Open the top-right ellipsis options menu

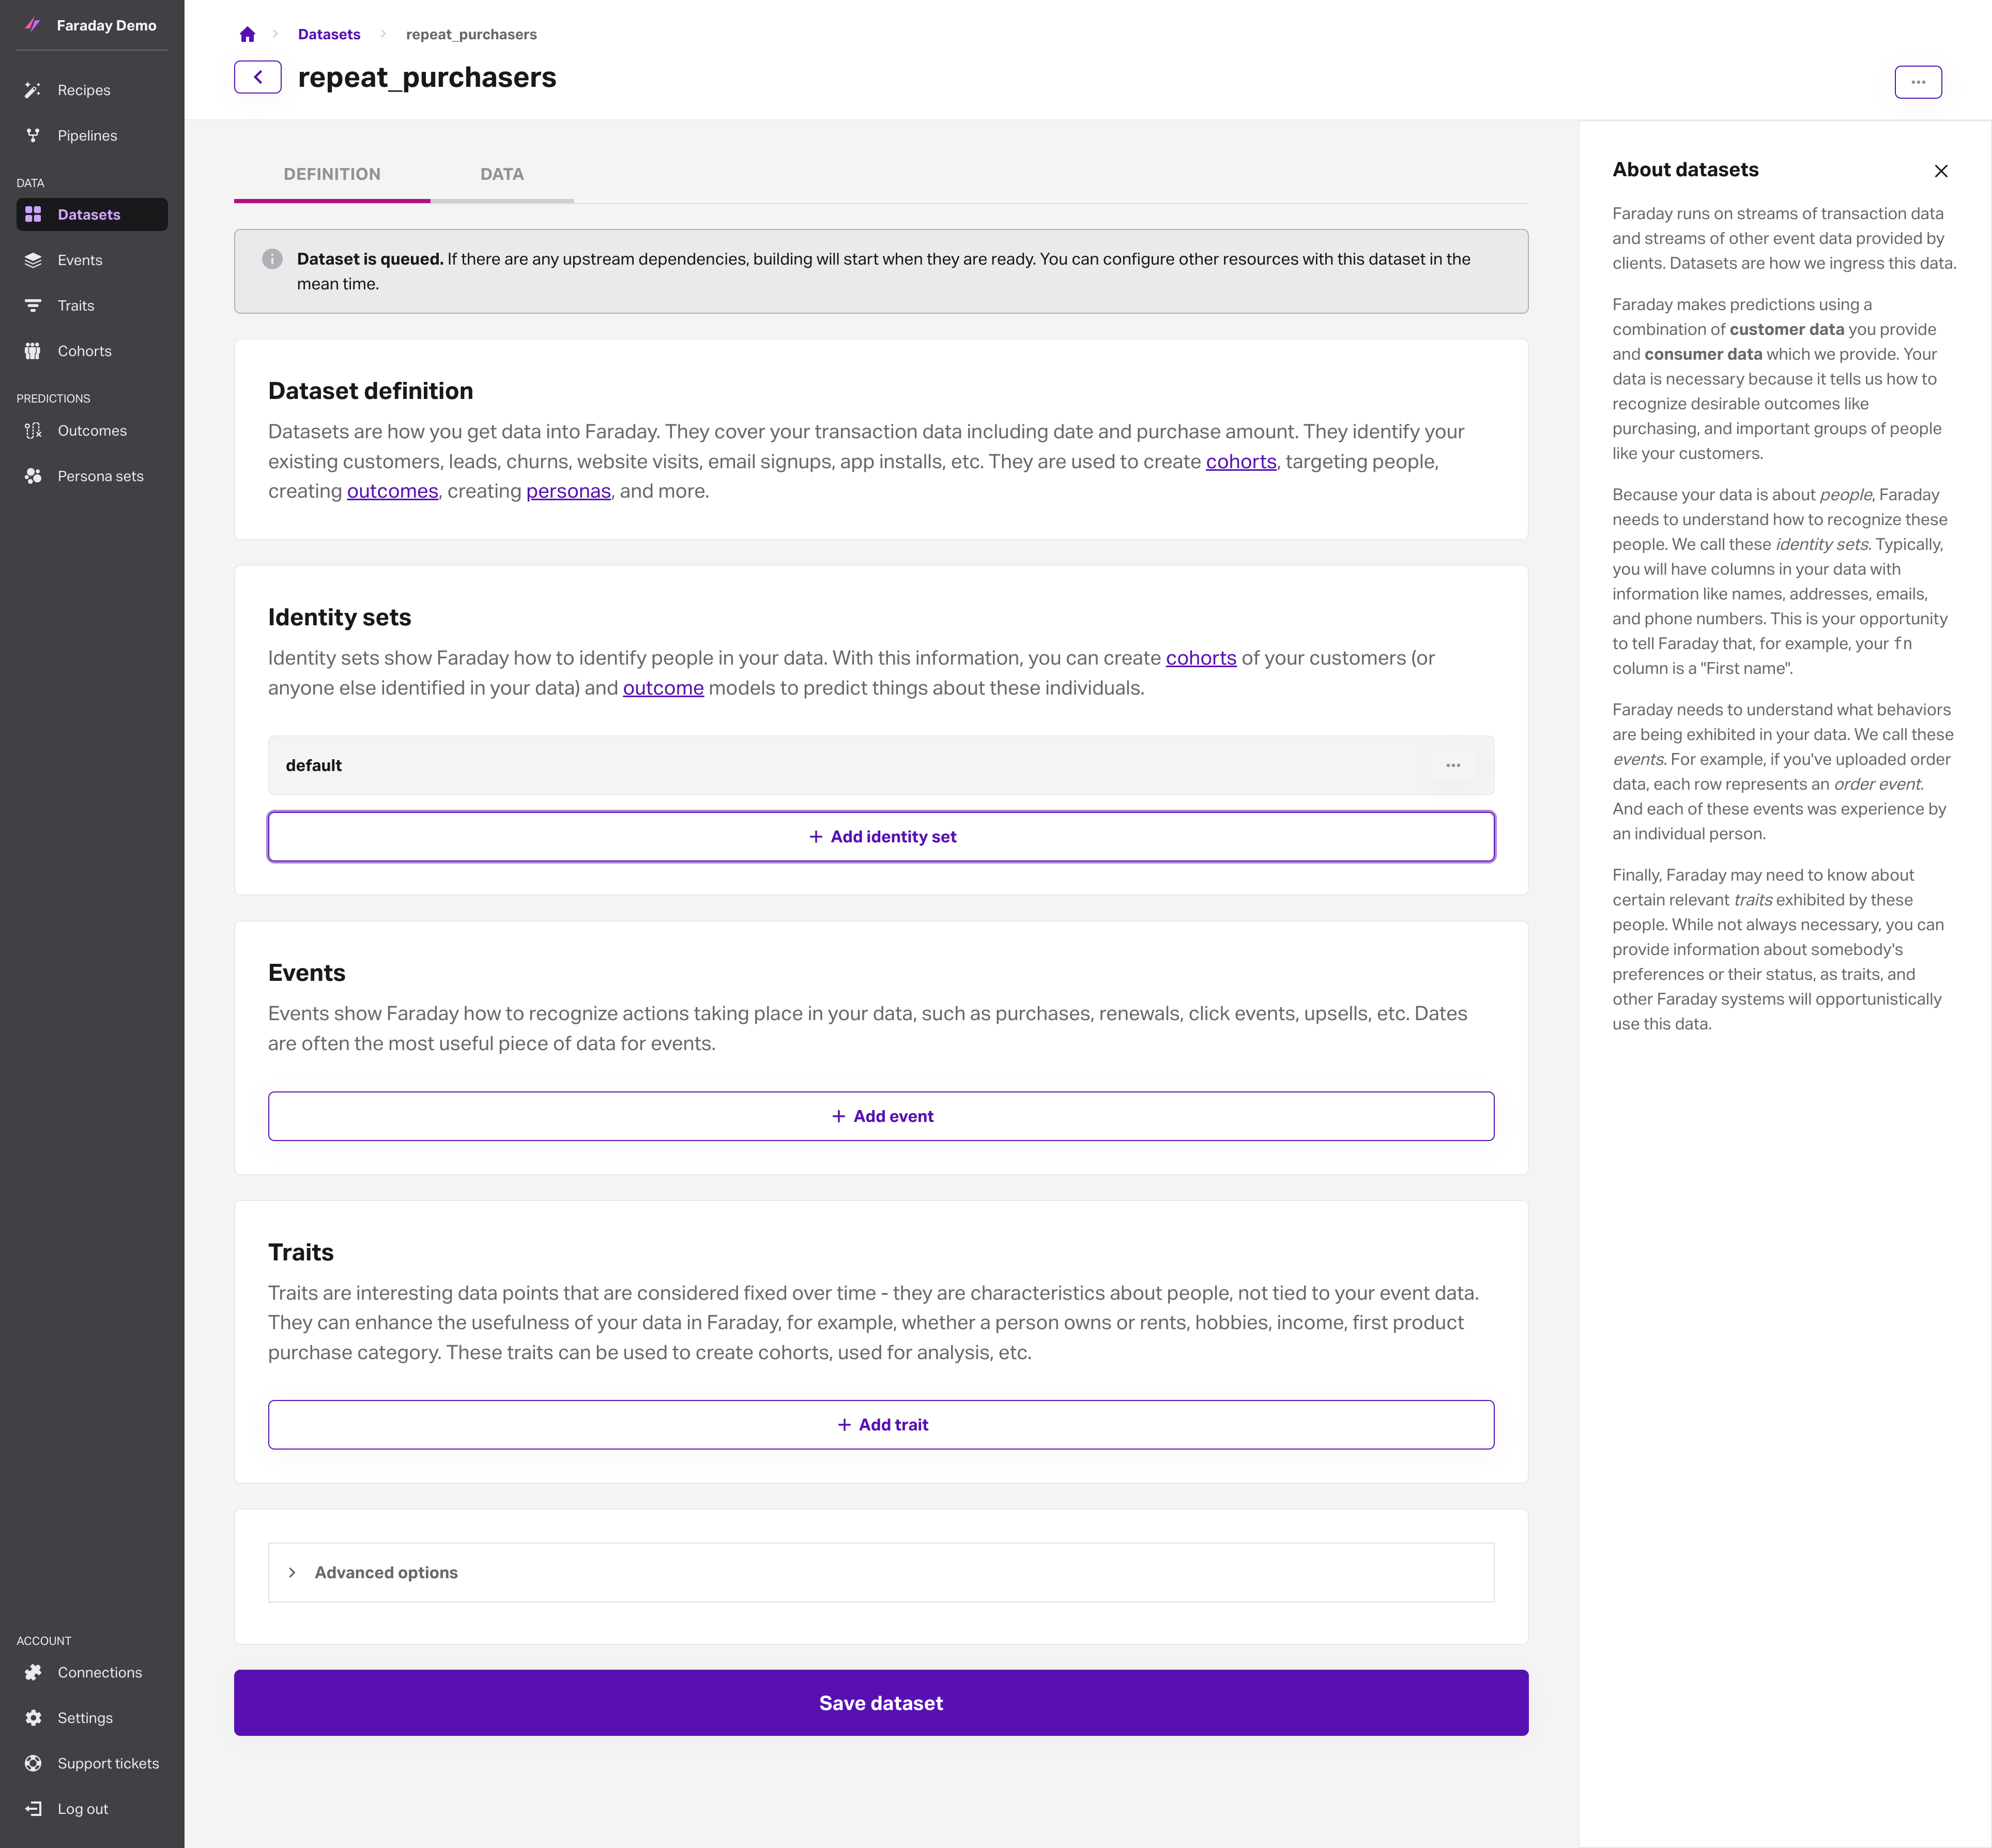point(1918,82)
